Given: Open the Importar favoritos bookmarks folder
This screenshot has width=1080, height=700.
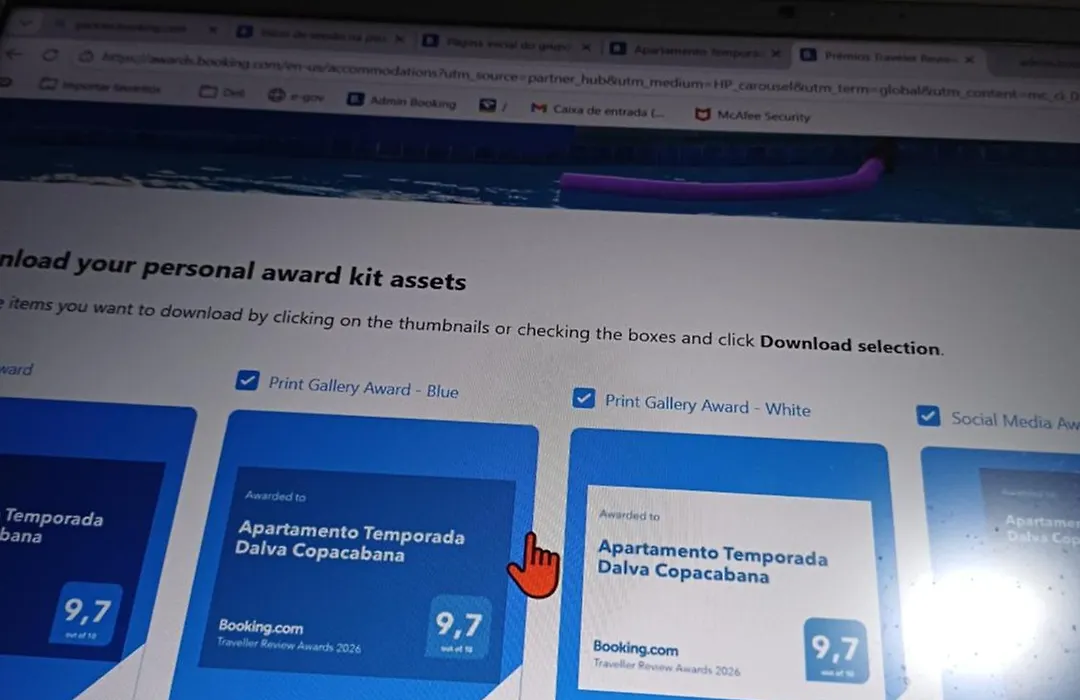Looking at the screenshot, I should [x=101, y=87].
